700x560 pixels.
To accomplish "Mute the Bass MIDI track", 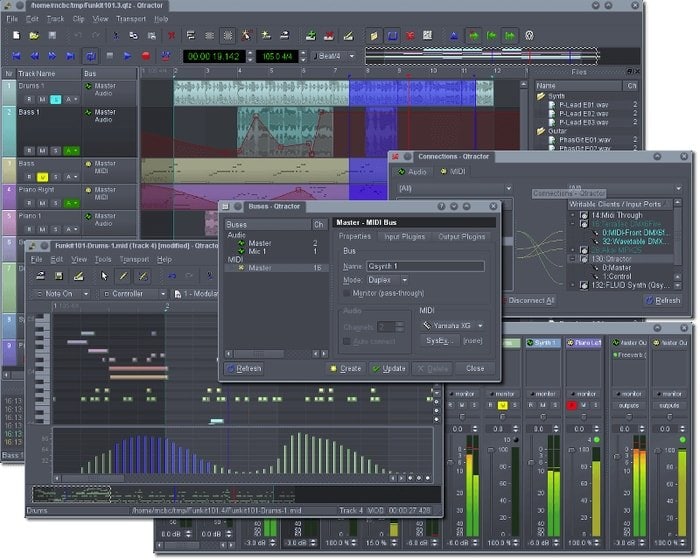I will (x=42, y=177).
